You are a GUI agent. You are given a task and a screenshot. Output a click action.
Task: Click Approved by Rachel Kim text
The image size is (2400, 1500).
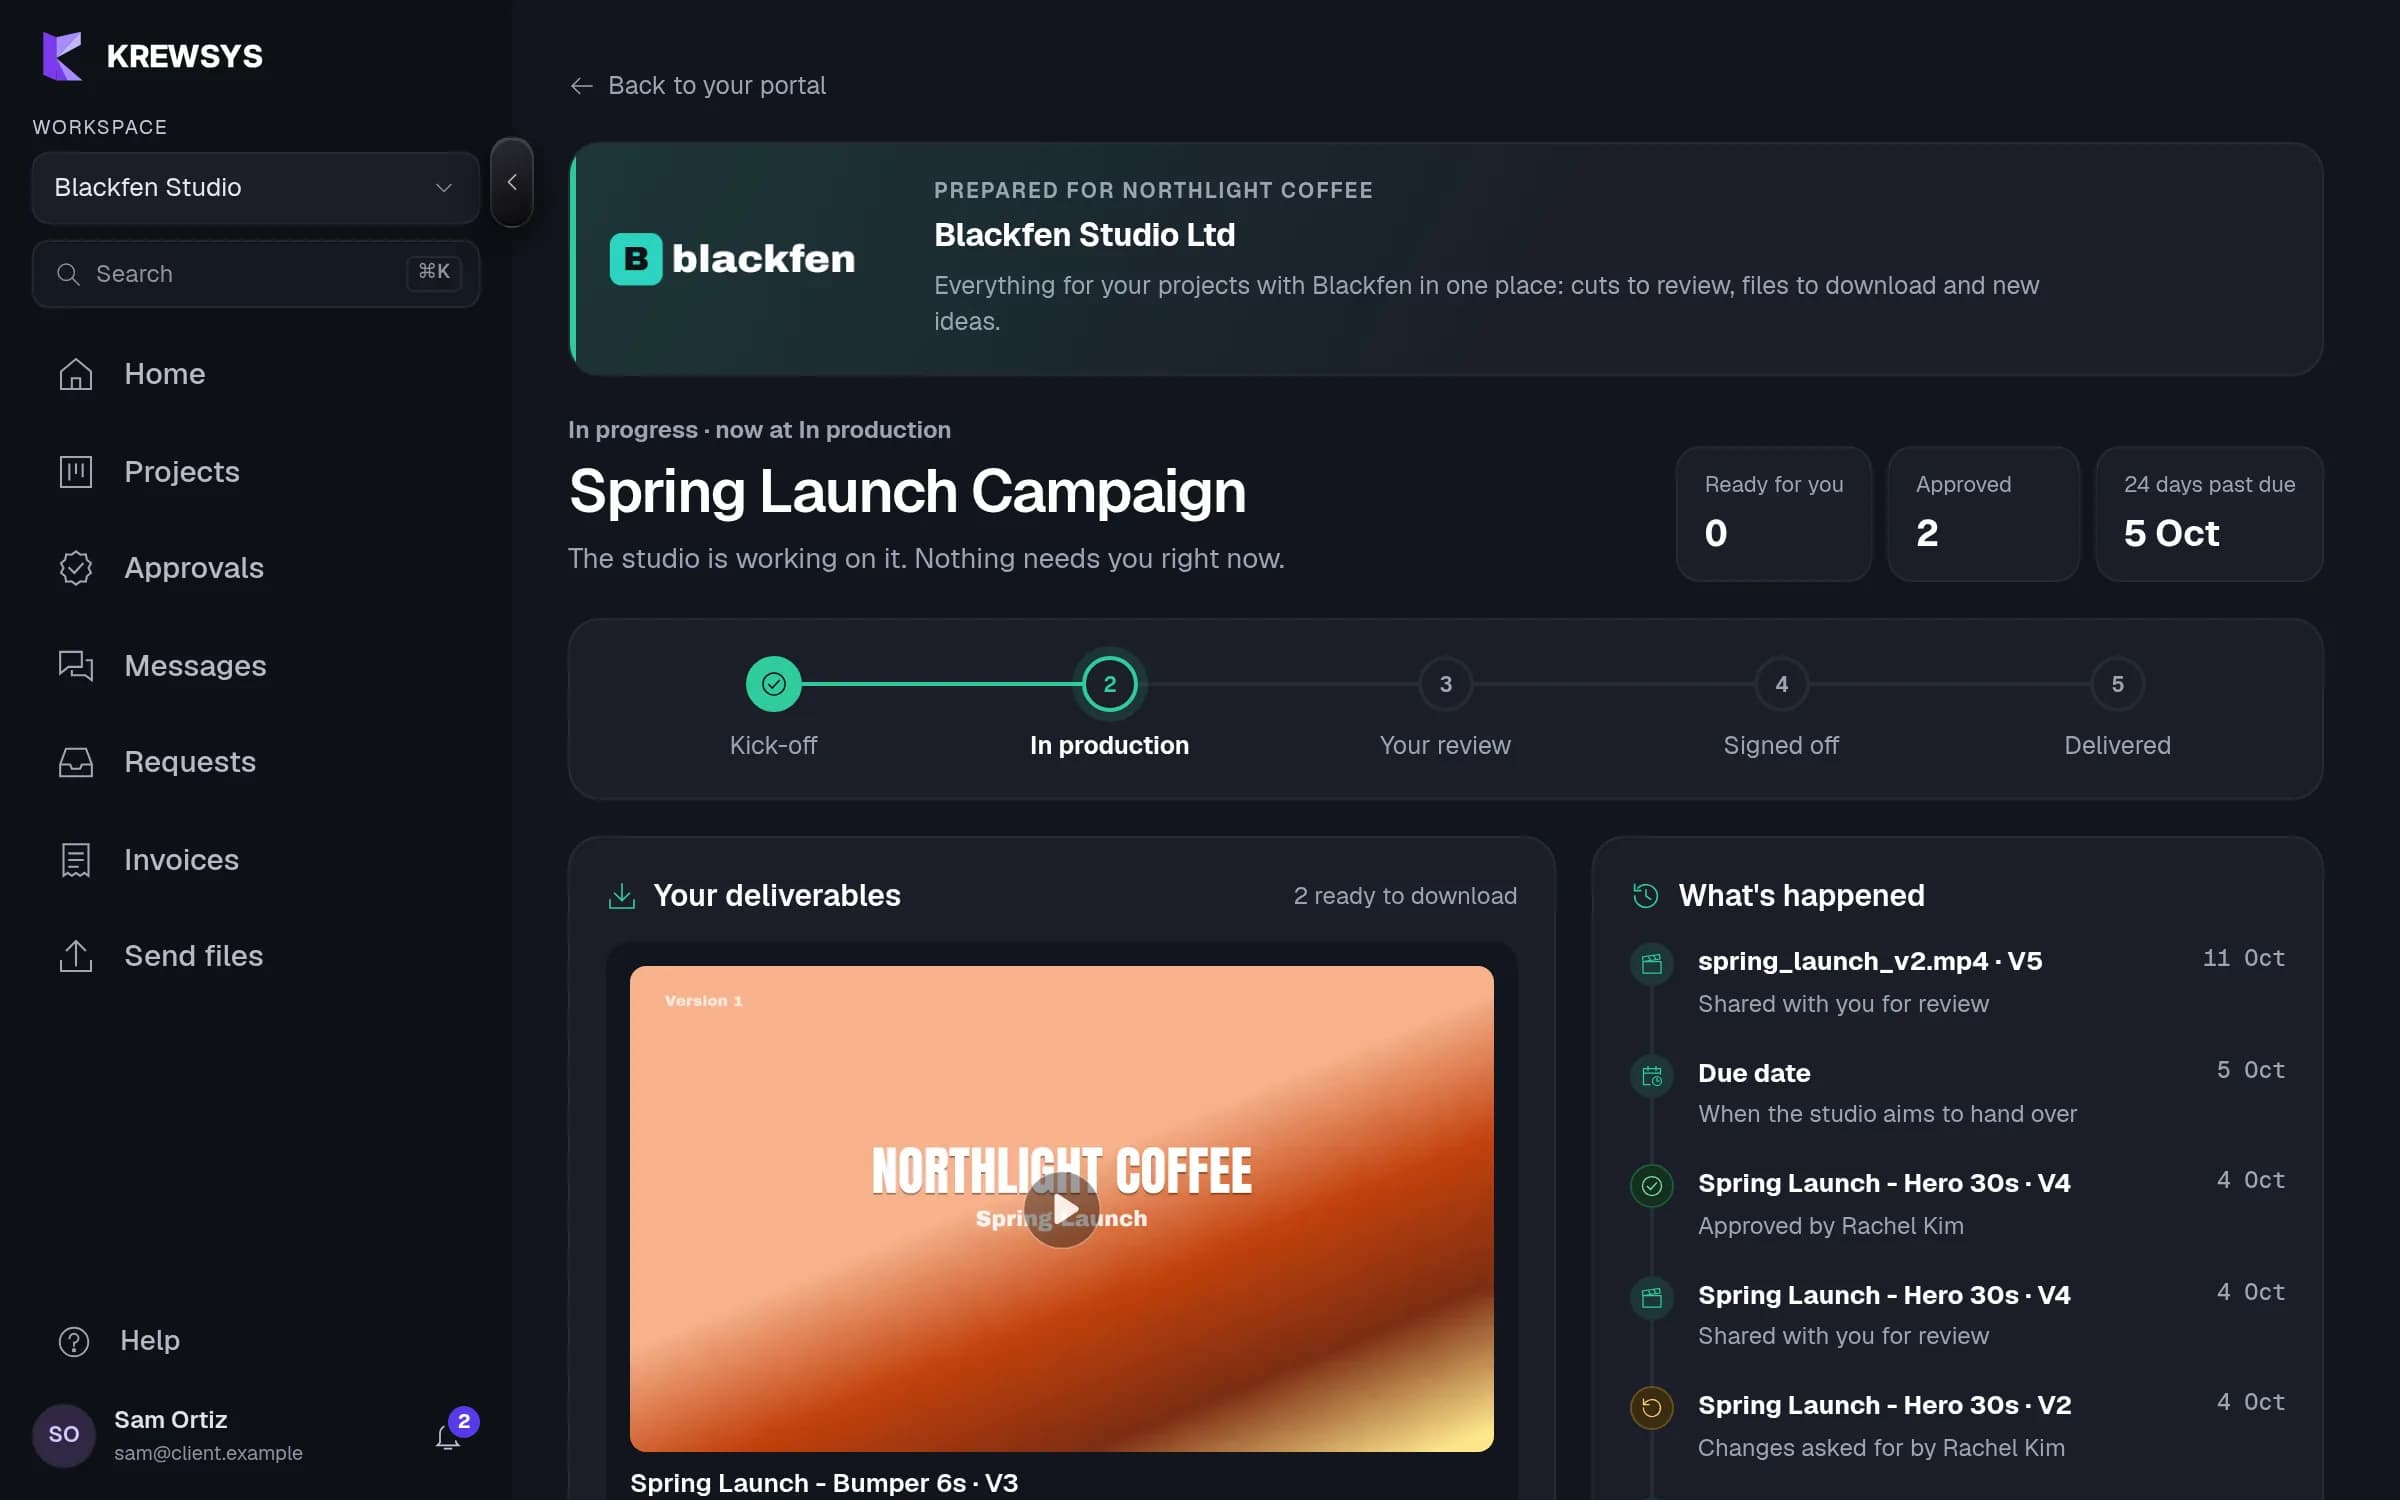pos(1831,1226)
